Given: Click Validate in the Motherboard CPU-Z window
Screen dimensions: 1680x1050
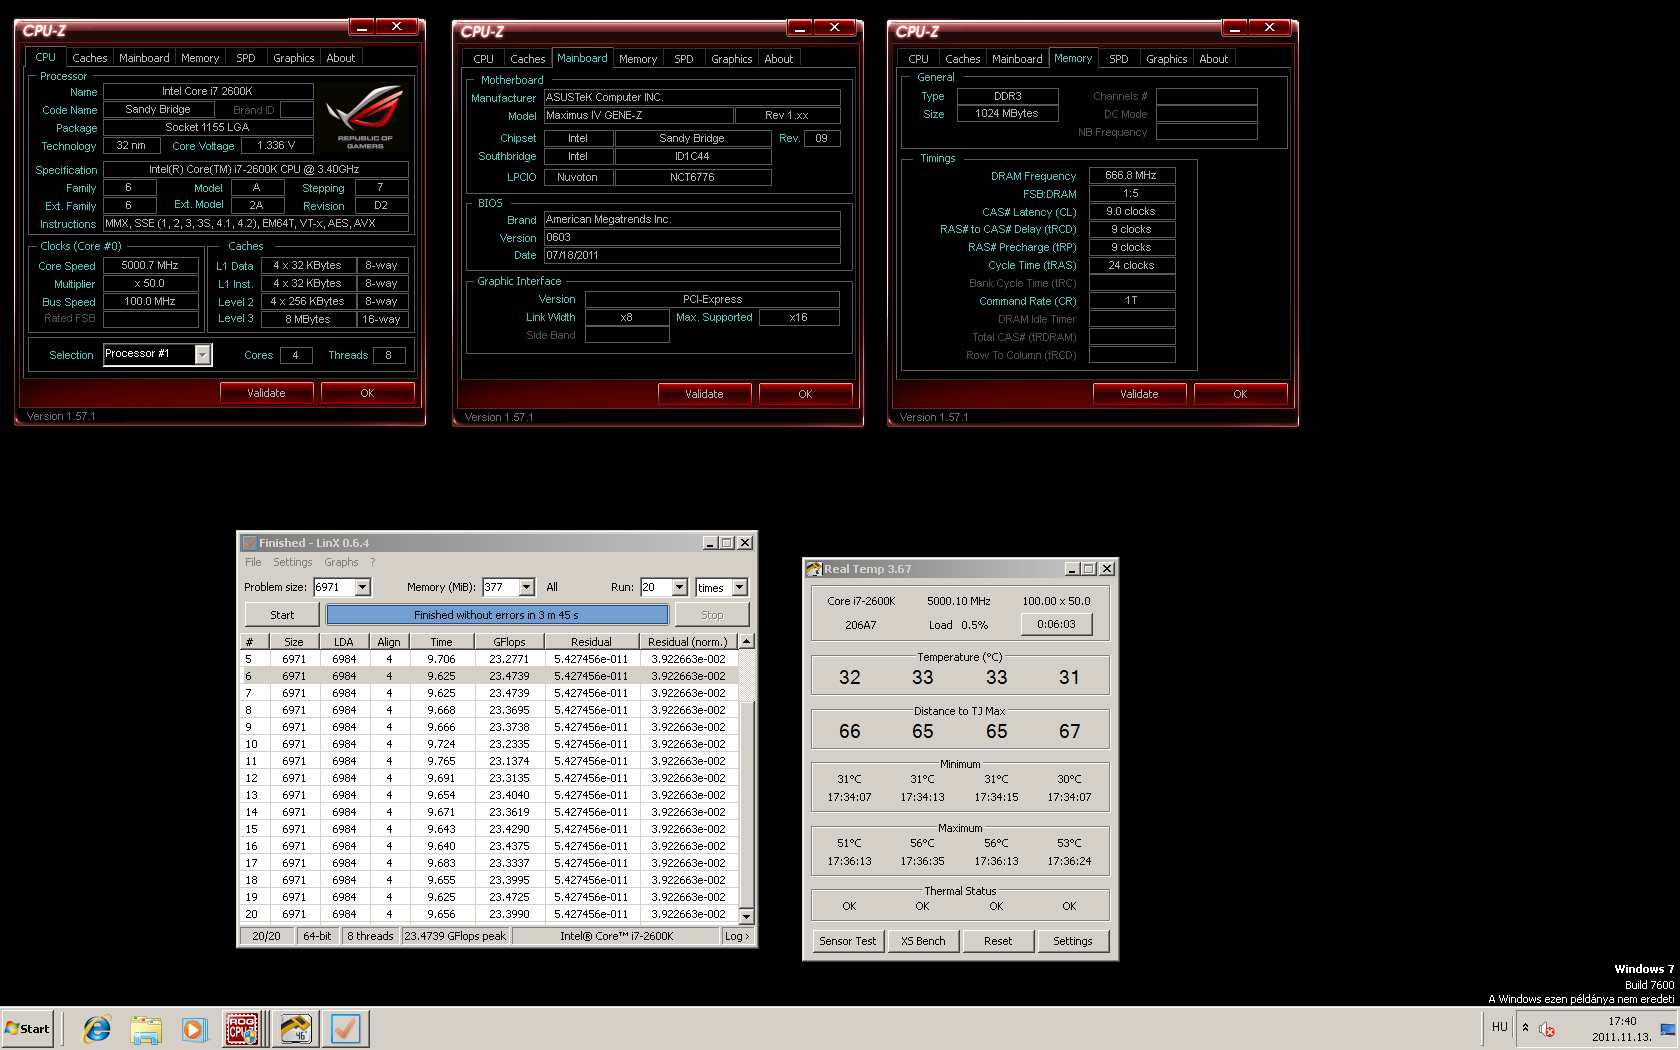Looking at the screenshot, I should click(x=704, y=394).
